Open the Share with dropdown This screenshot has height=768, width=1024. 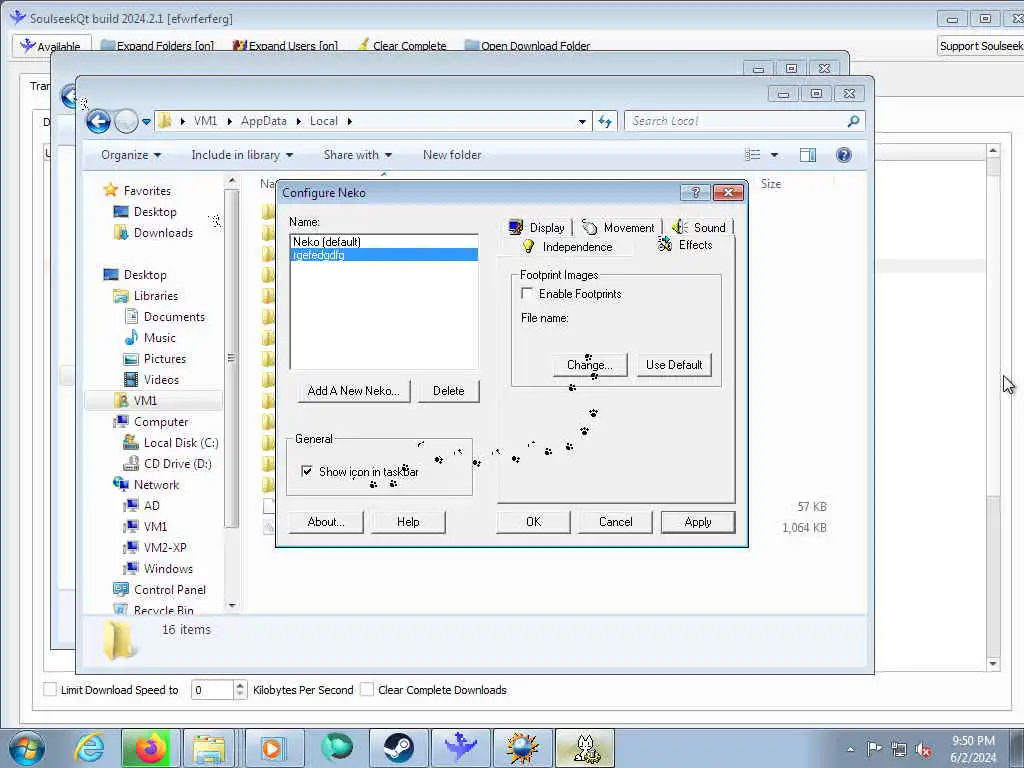tap(357, 155)
